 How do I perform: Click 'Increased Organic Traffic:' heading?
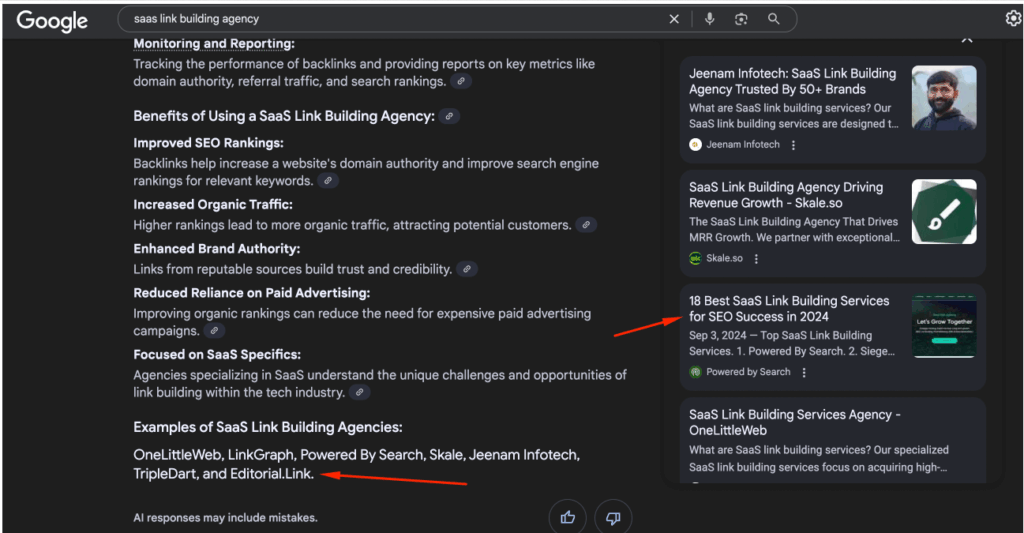(213, 204)
